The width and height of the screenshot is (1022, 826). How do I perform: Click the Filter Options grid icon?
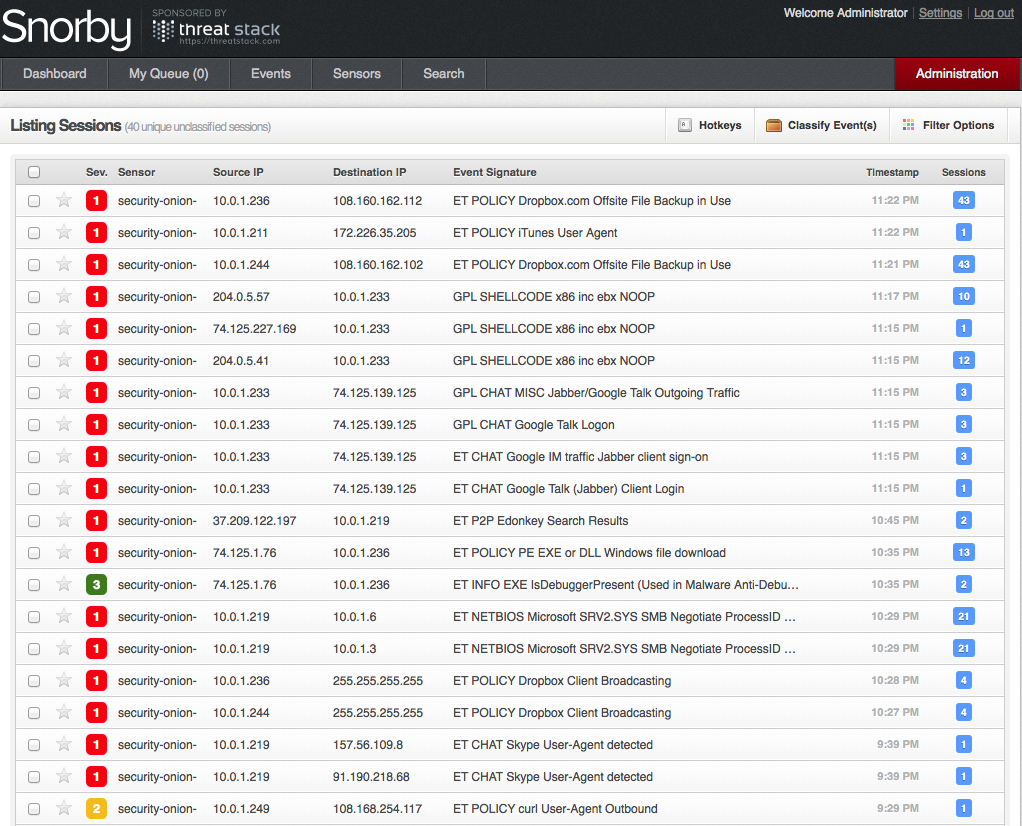908,126
